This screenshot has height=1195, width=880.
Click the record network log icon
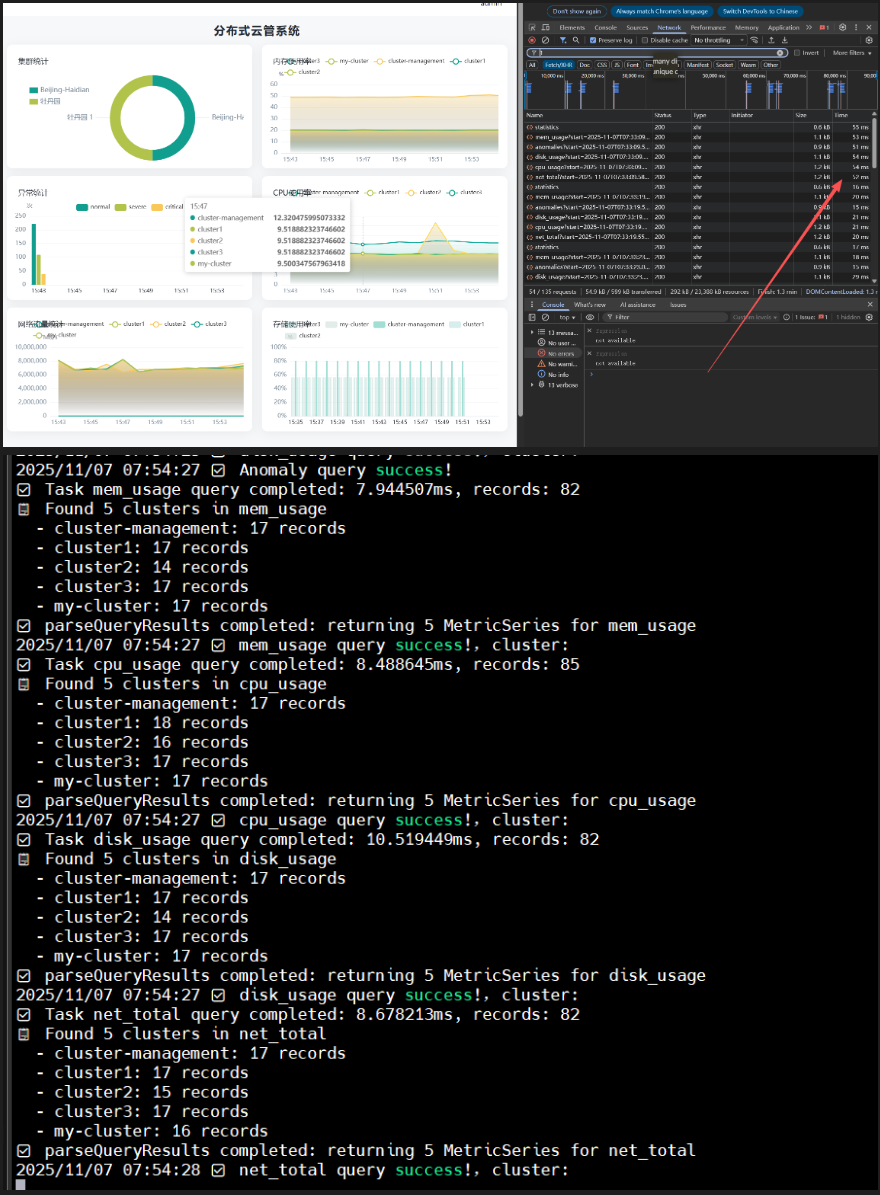532,40
